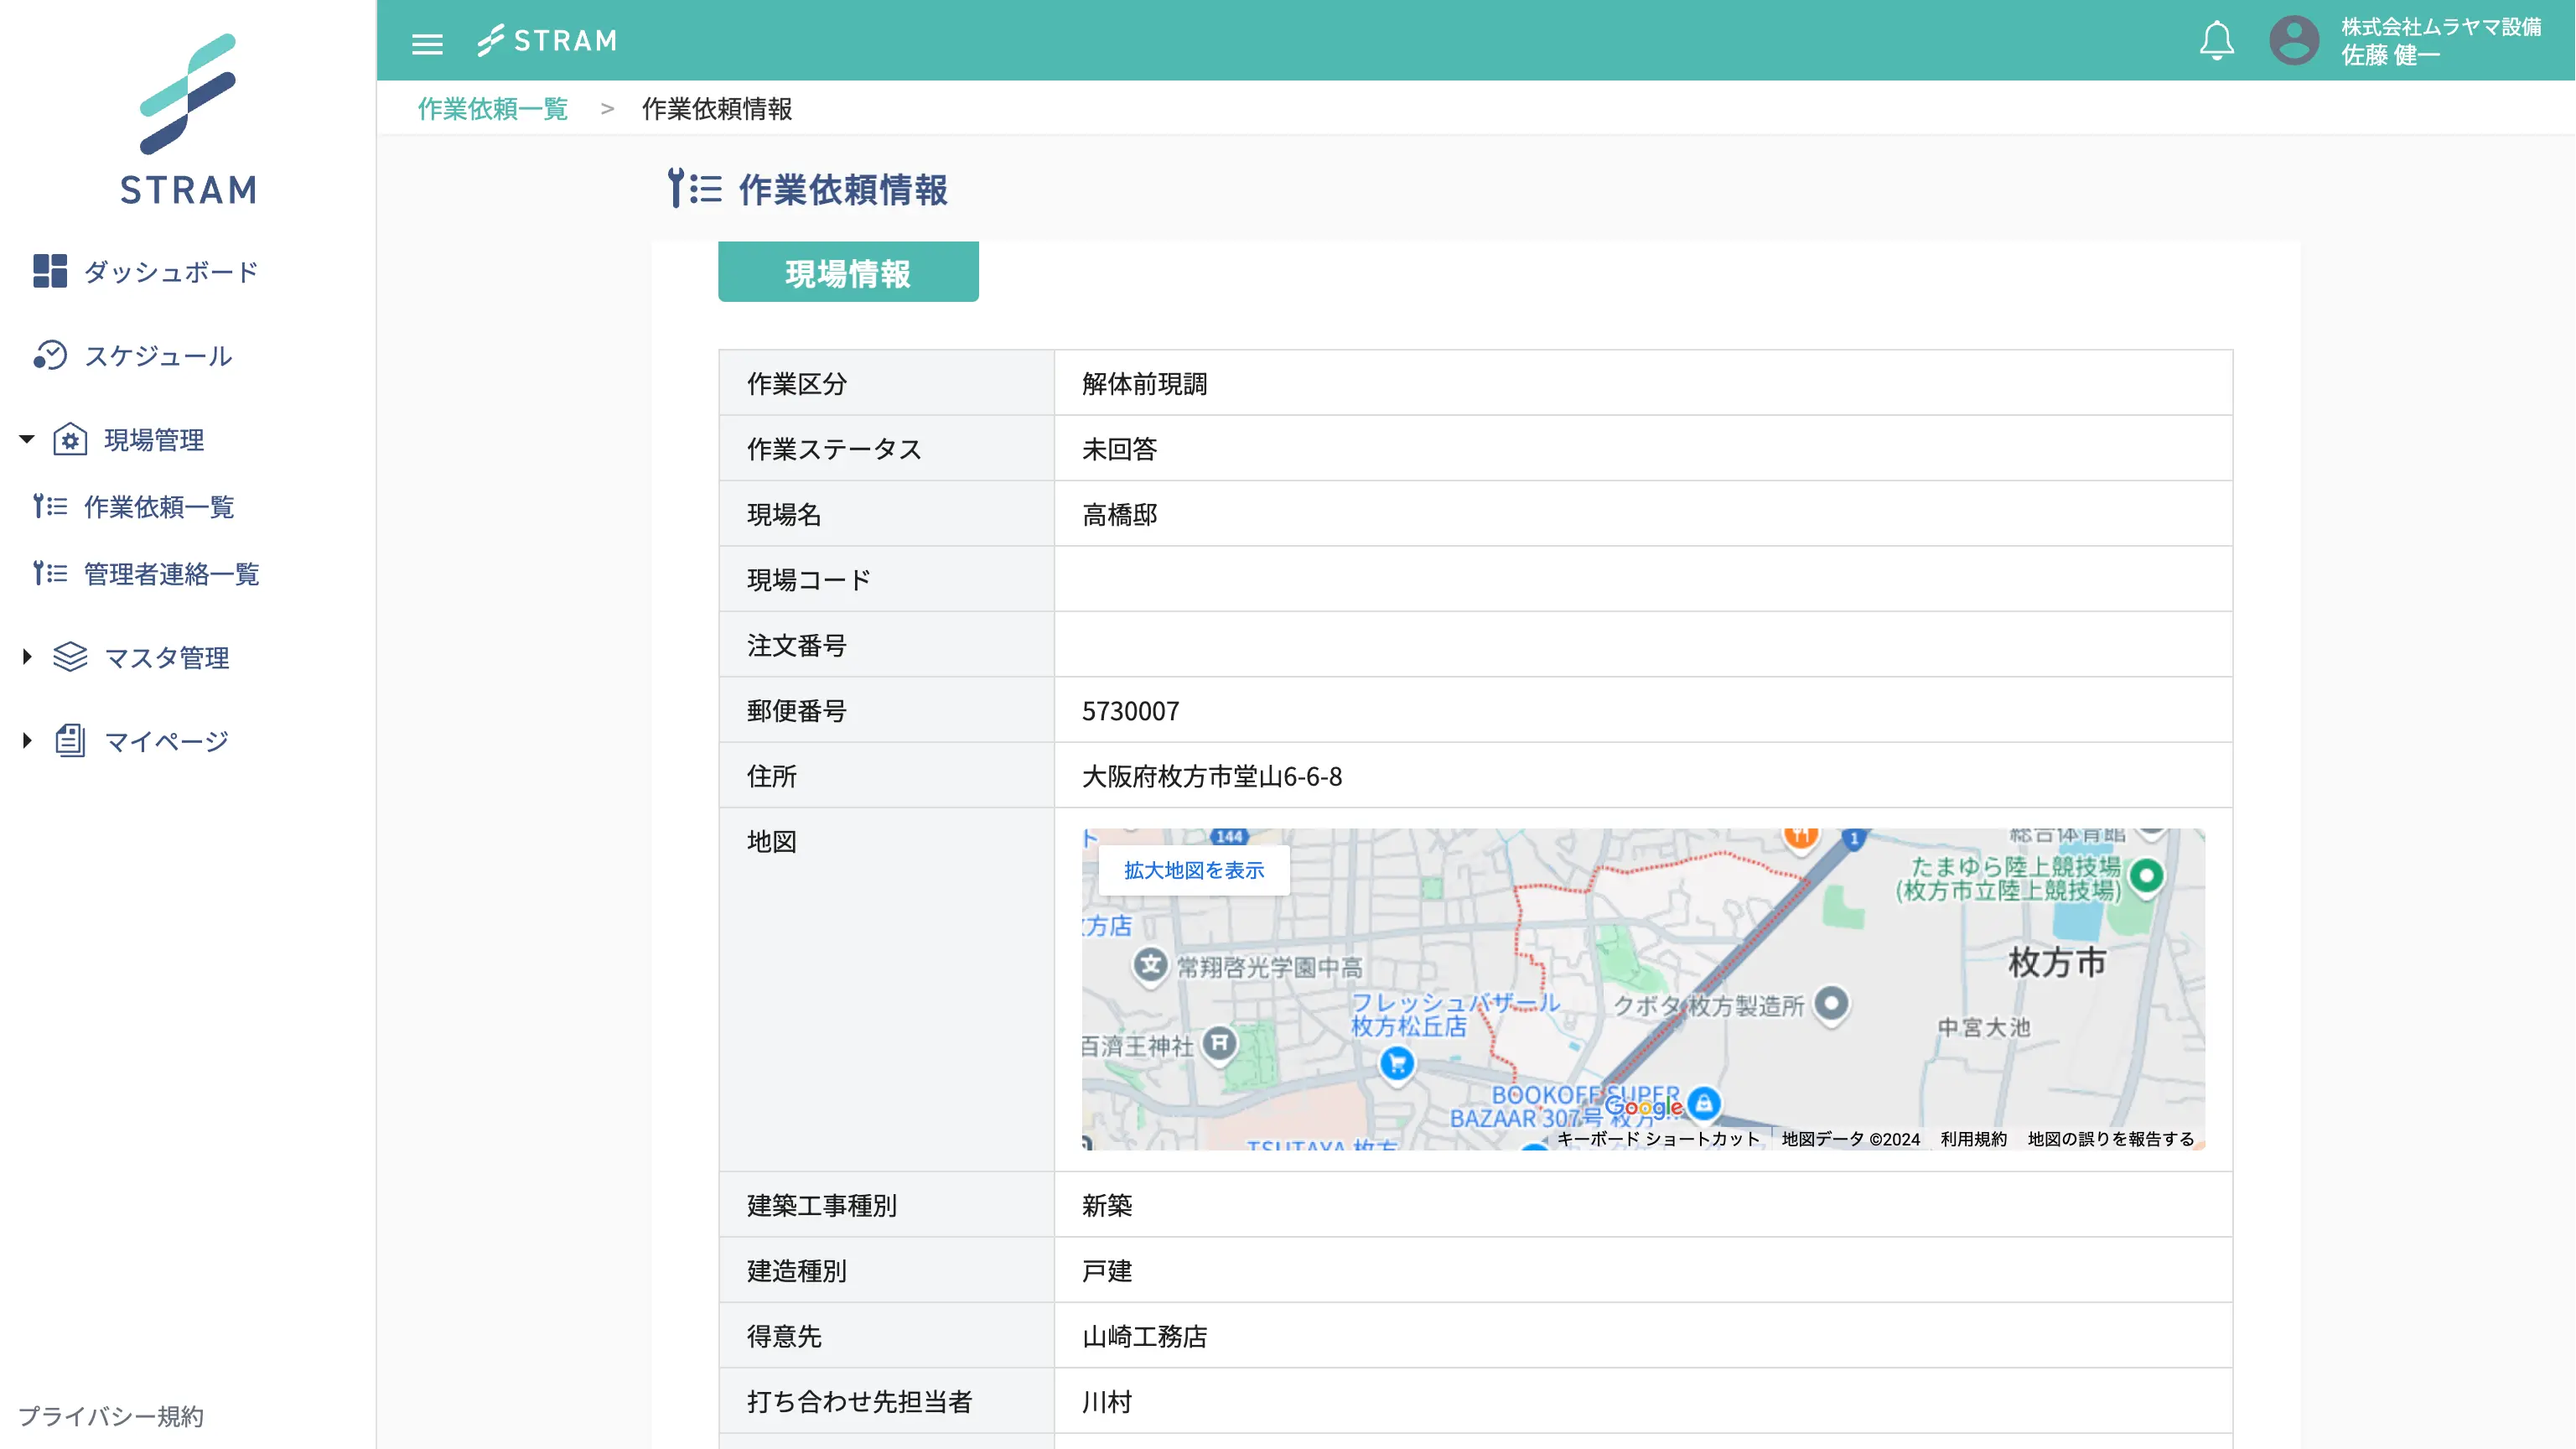Click the notification bell icon
2576x1449 pixels.
coord(2216,41)
